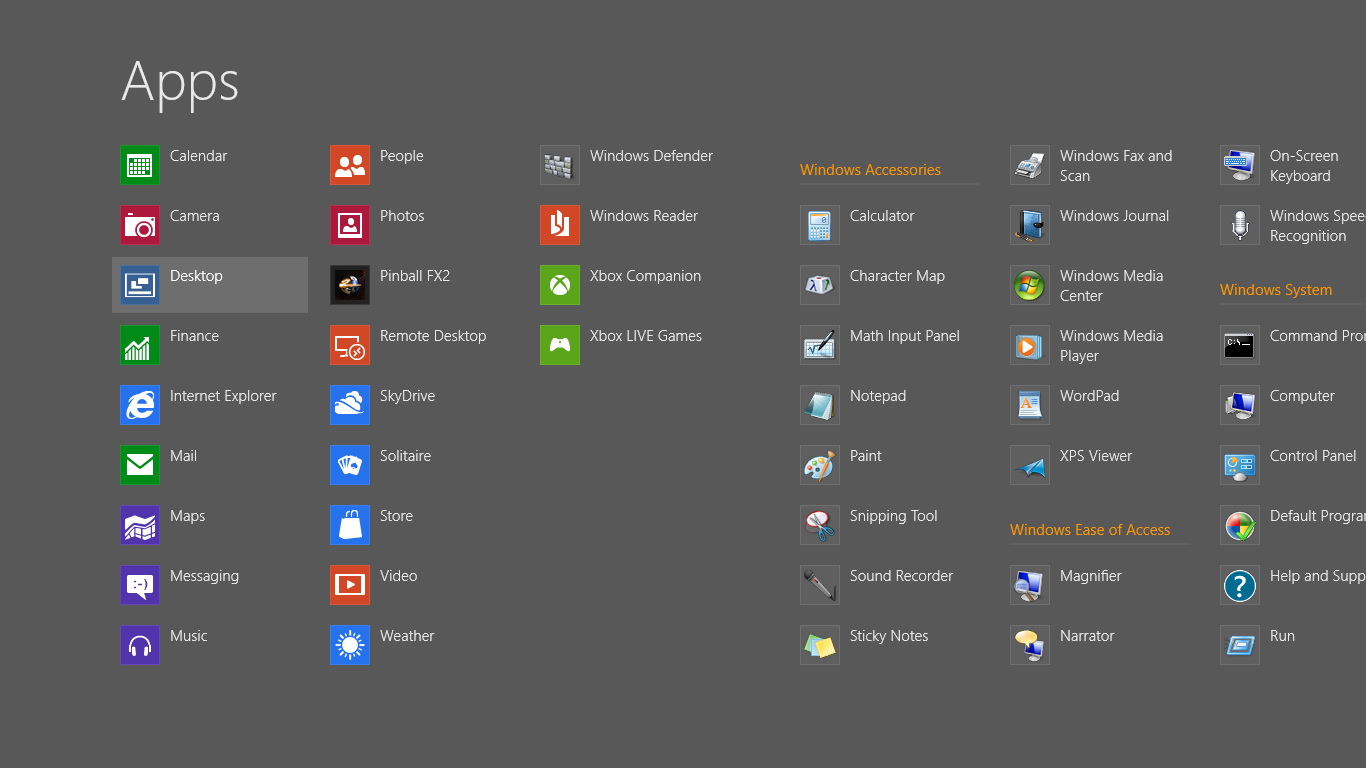
Task: Click the Windows Ease of Access header
Action: pos(1090,530)
